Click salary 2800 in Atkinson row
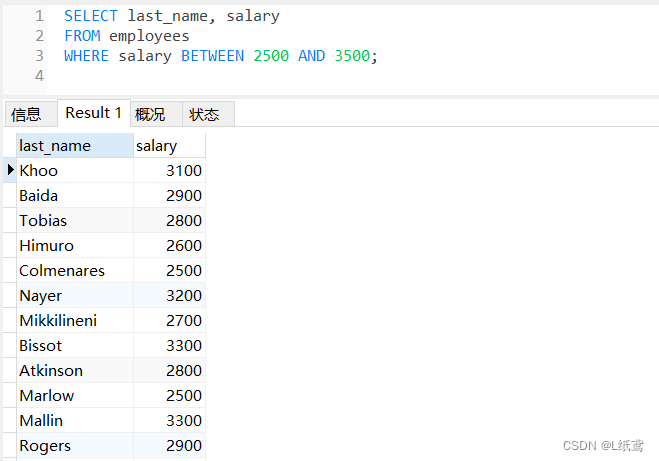 [x=169, y=370]
